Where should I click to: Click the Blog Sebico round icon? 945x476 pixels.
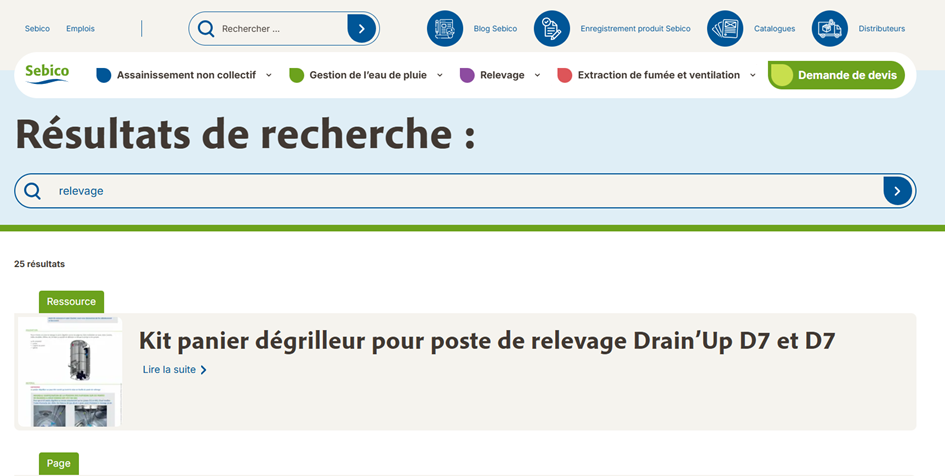(445, 28)
